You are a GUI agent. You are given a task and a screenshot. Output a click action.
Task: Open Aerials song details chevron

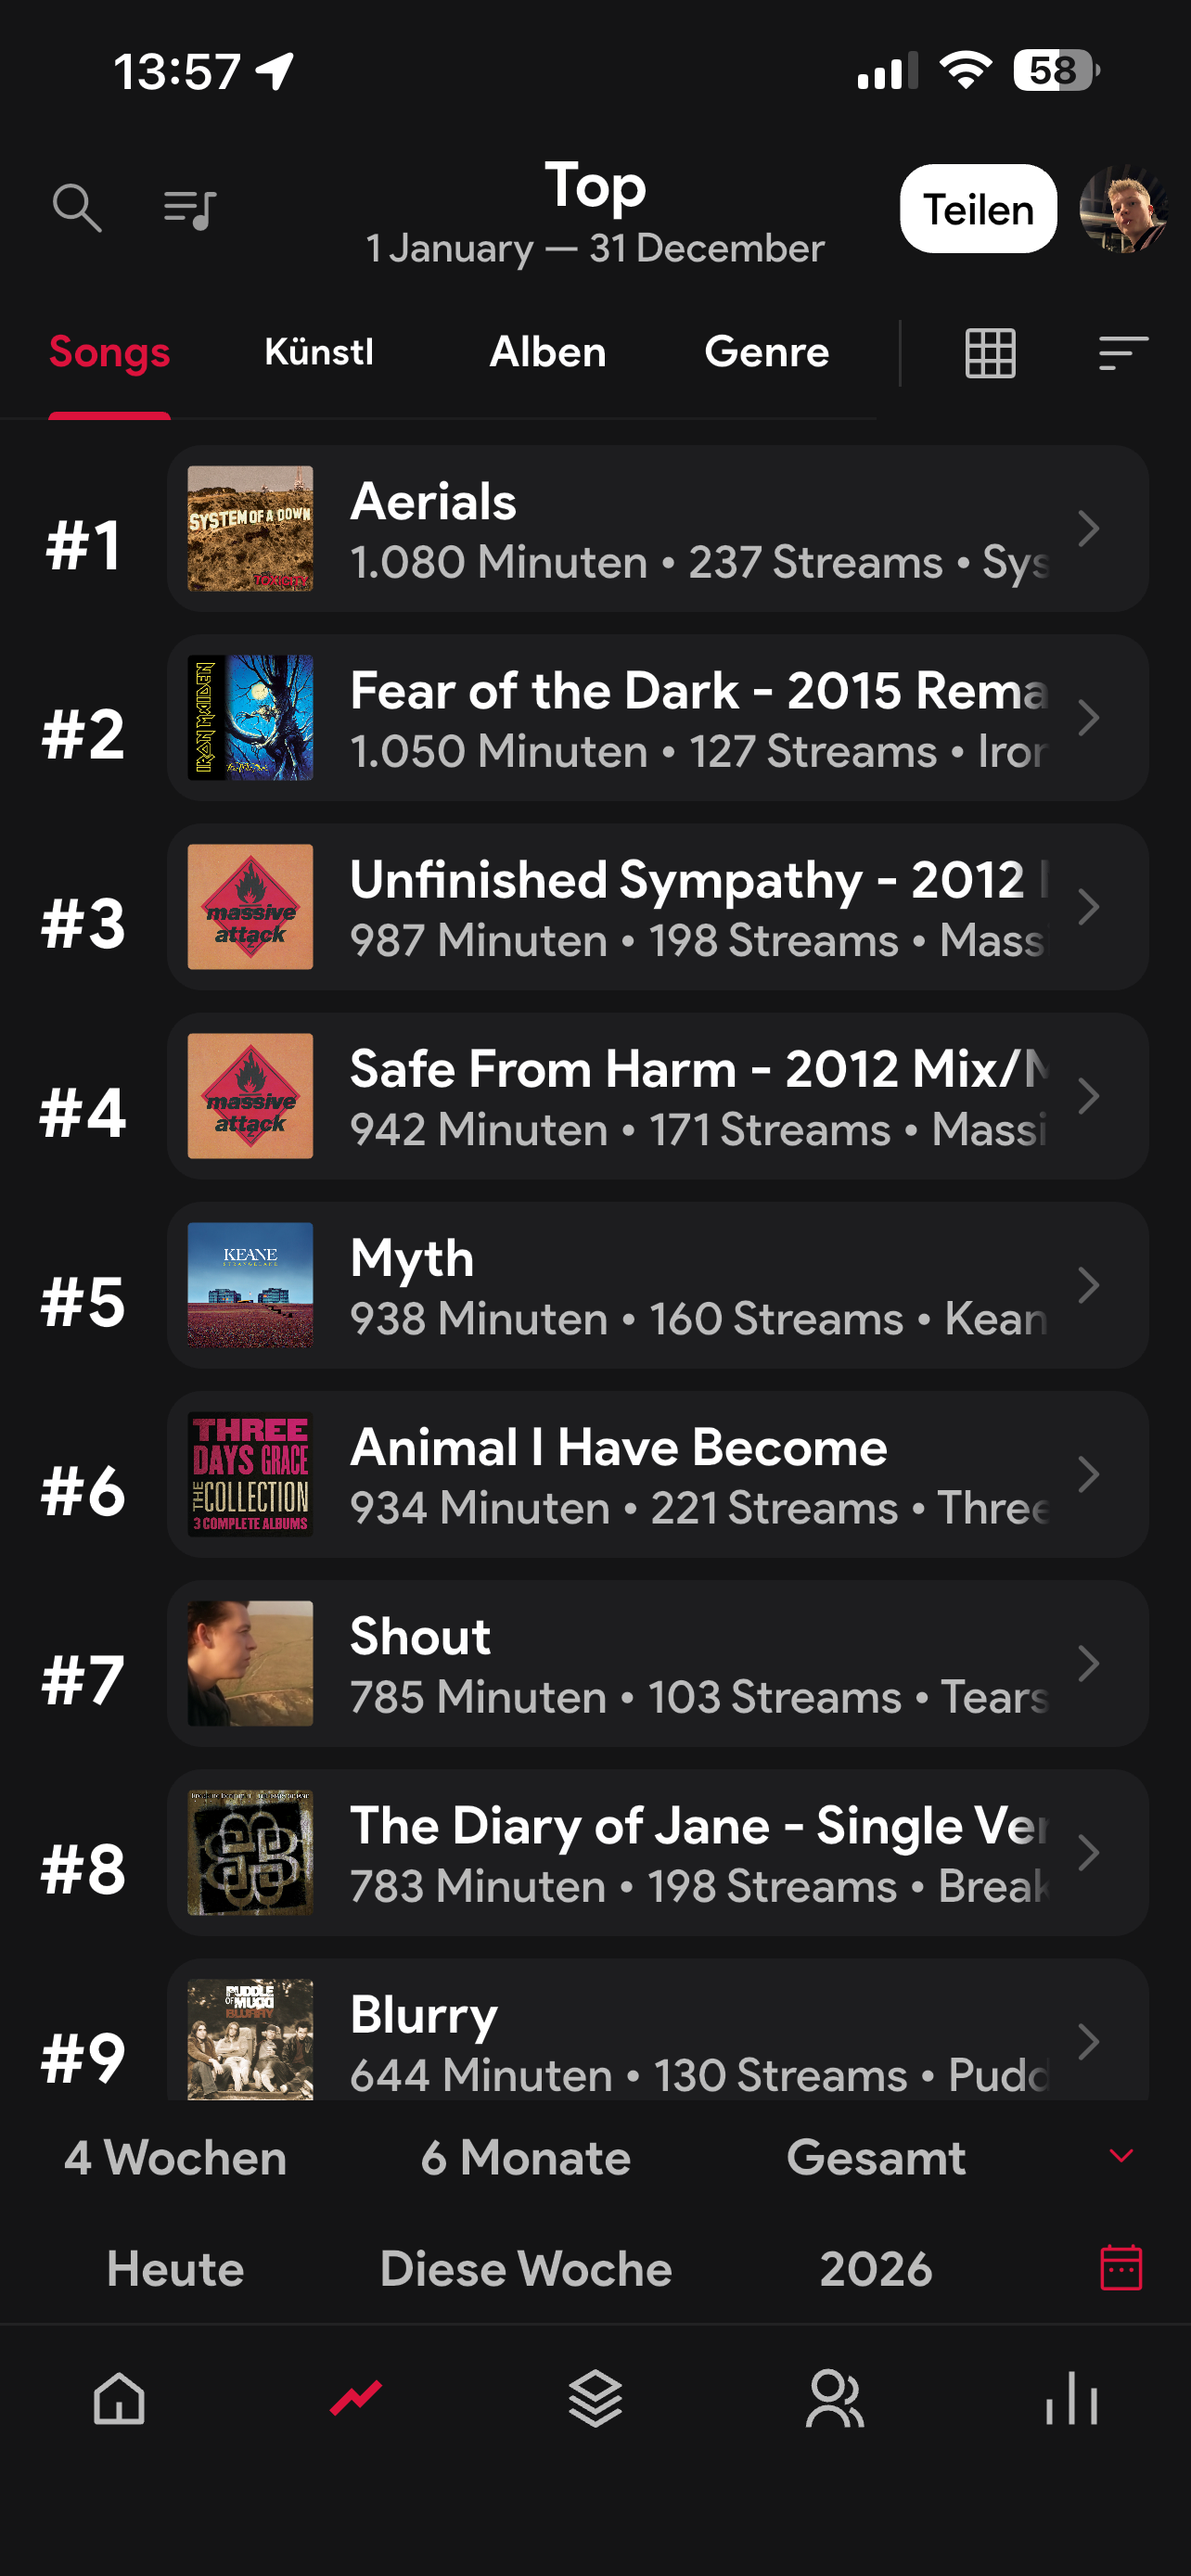1088,528
